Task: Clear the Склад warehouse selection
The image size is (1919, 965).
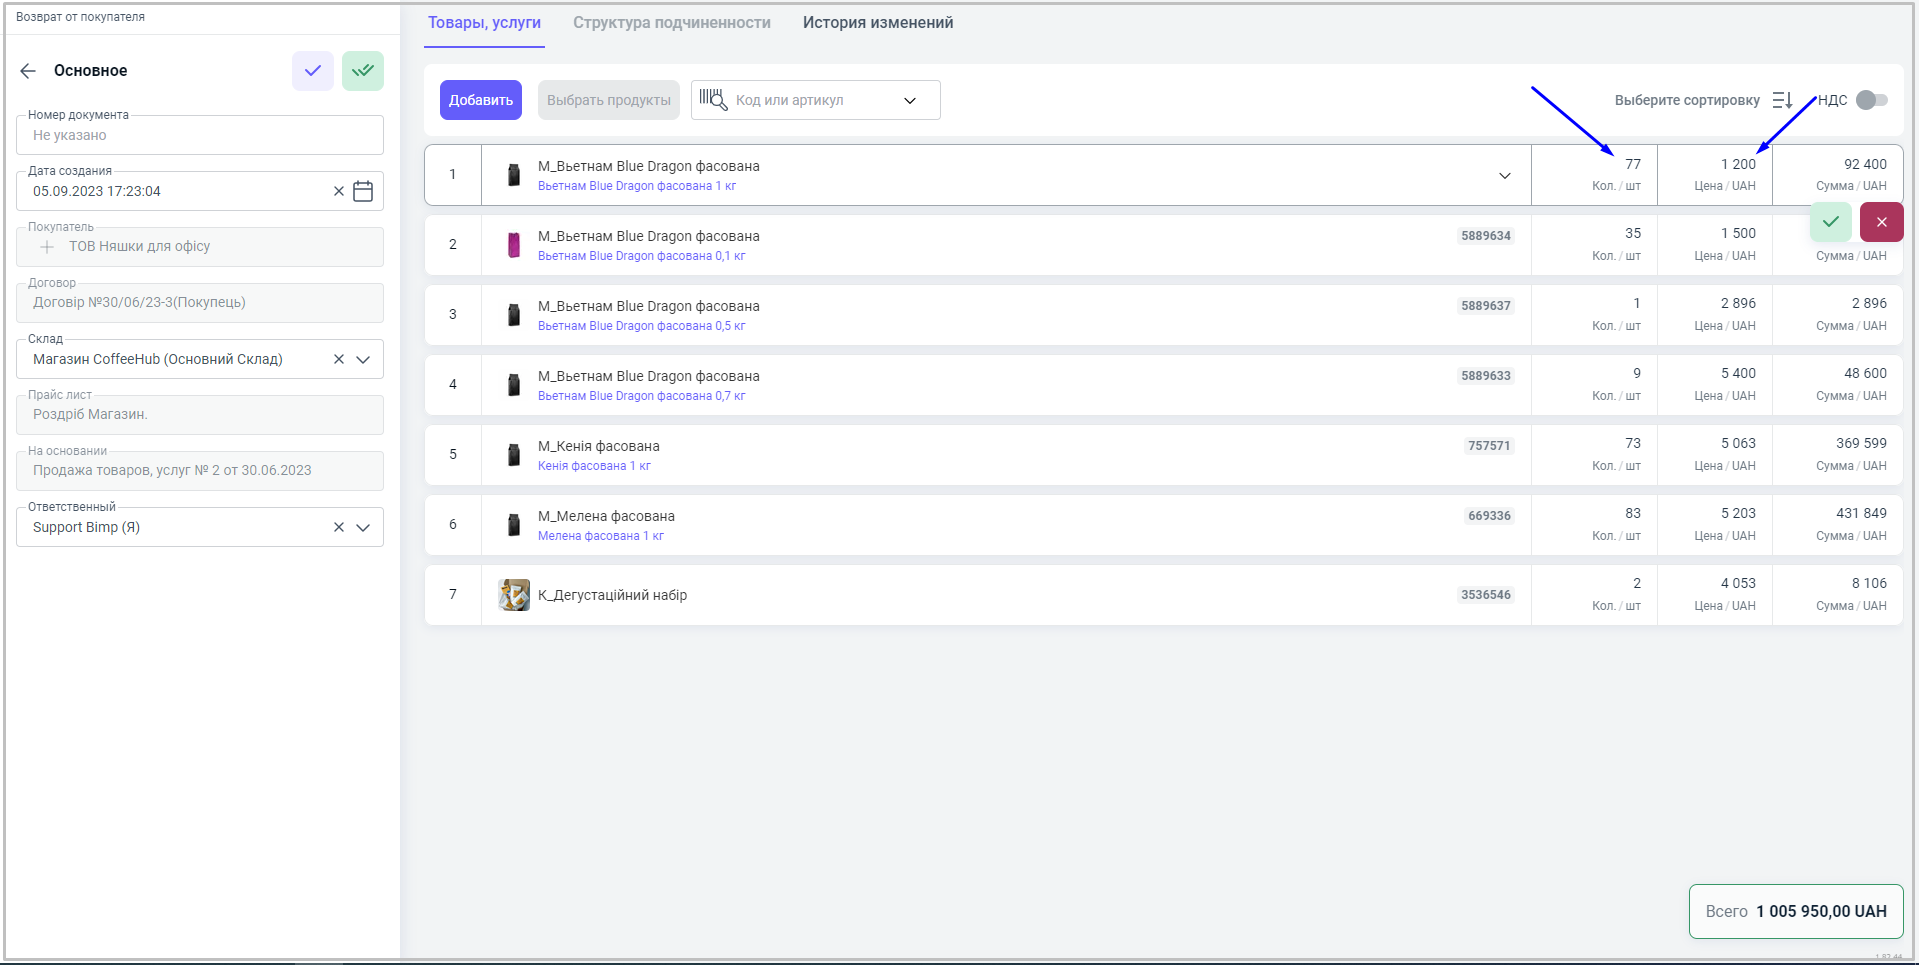Action: click(339, 359)
